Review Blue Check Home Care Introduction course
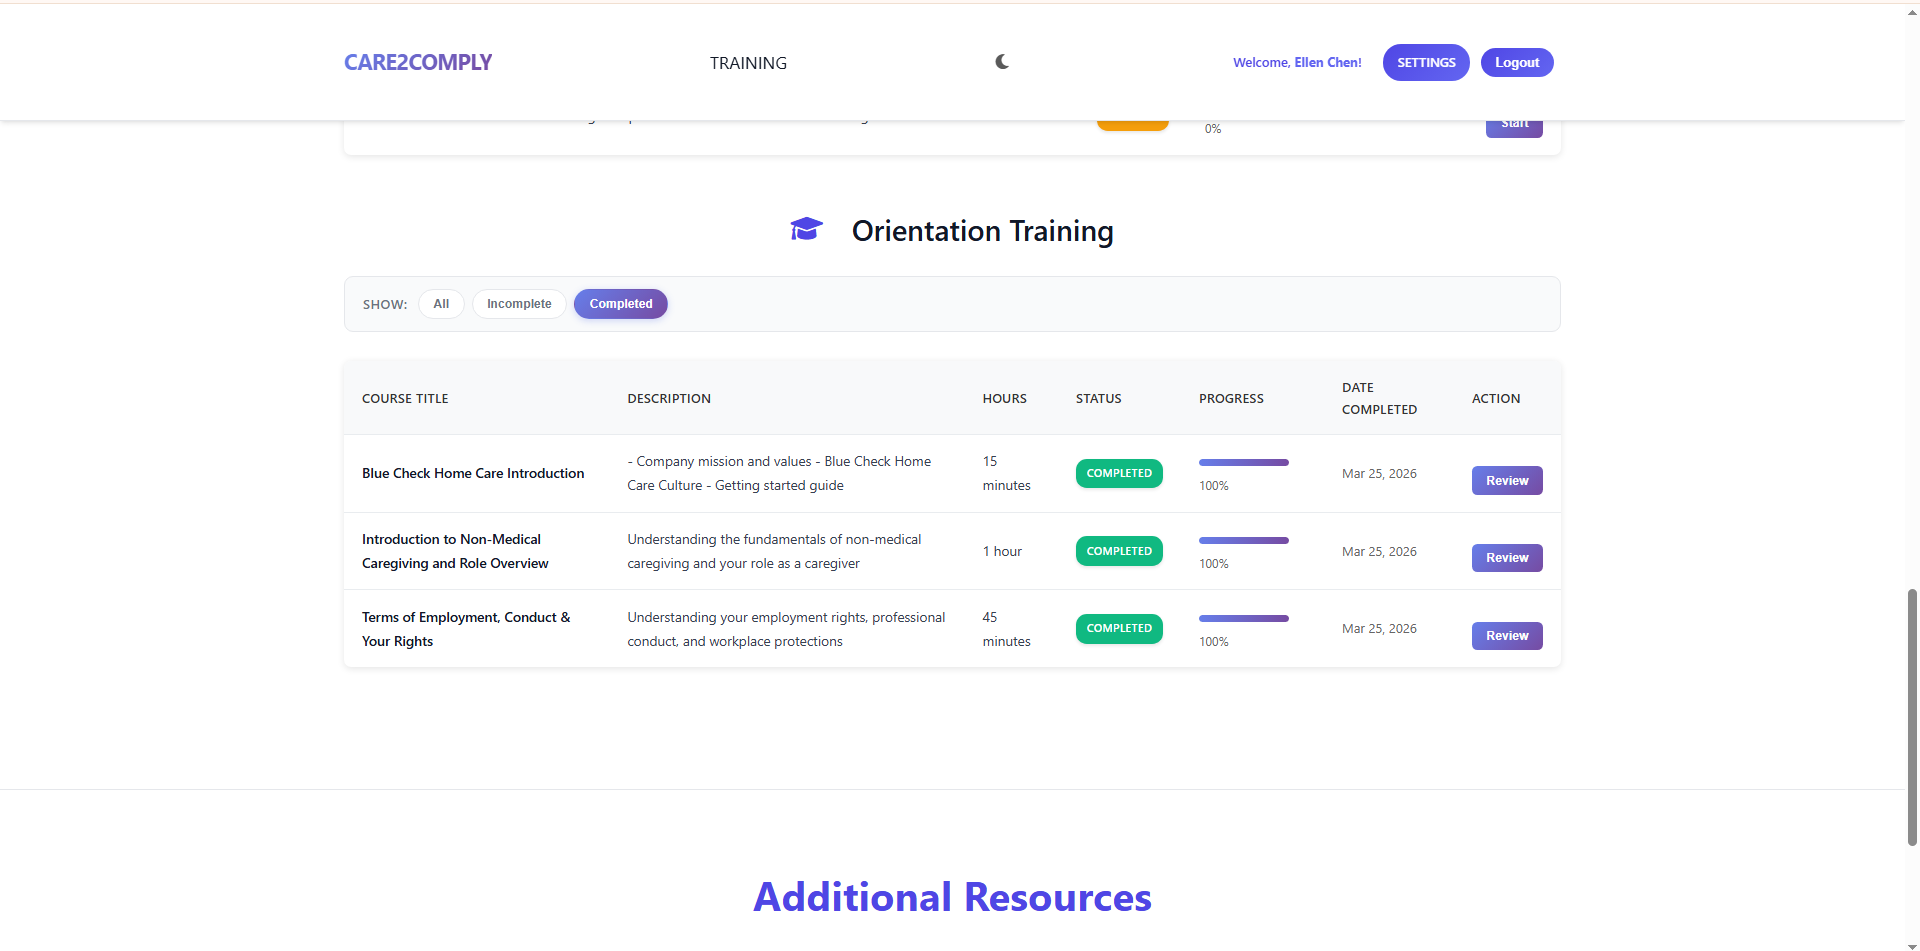The image size is (1920, 951). [1506, 480]
